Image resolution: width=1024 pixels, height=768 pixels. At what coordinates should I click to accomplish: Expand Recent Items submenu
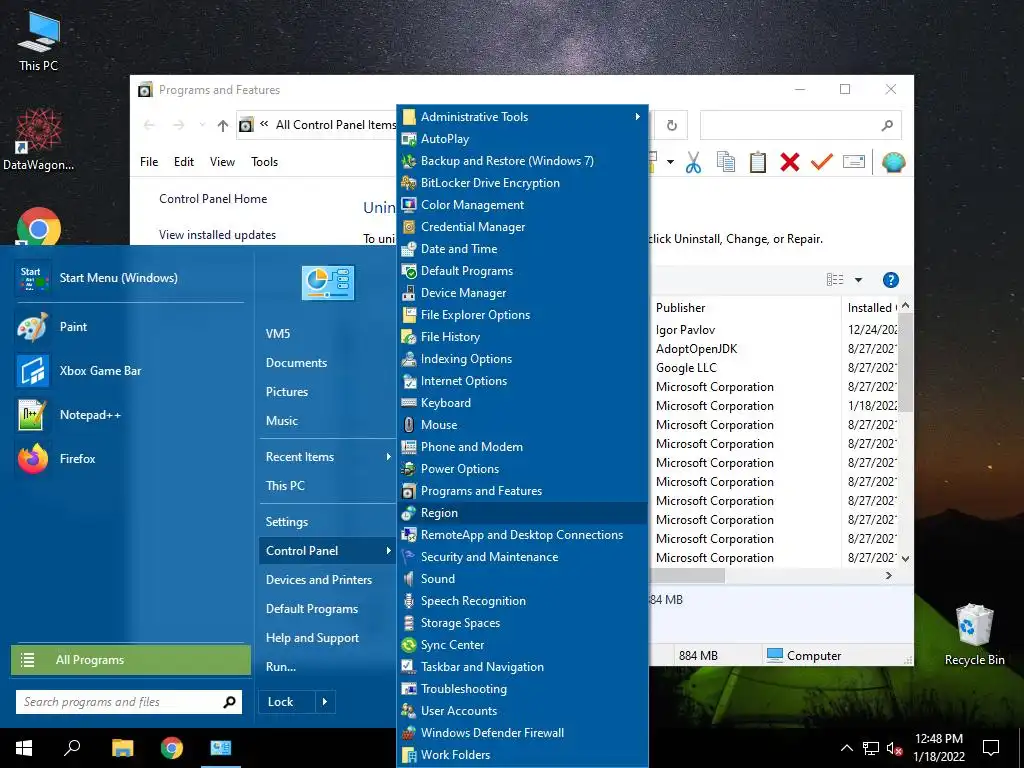tap(328, 456)
